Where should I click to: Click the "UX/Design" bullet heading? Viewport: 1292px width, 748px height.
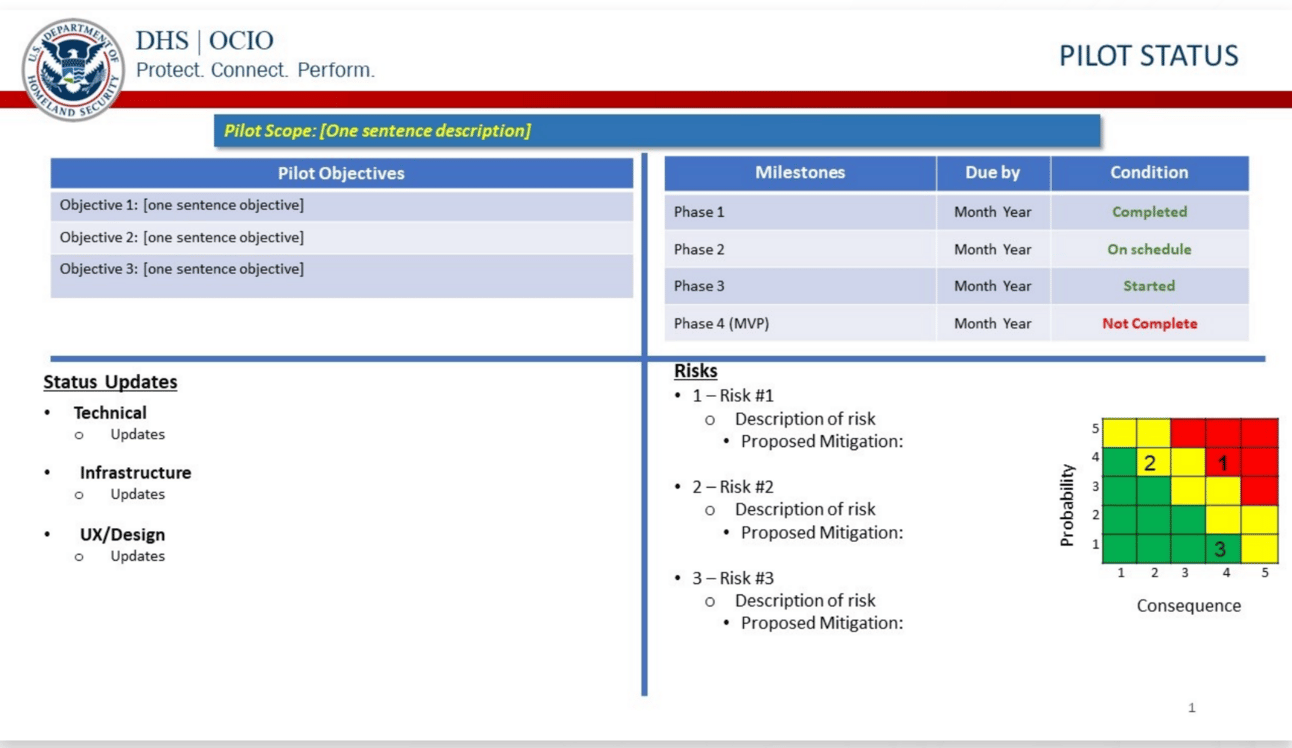coord(122,535)
